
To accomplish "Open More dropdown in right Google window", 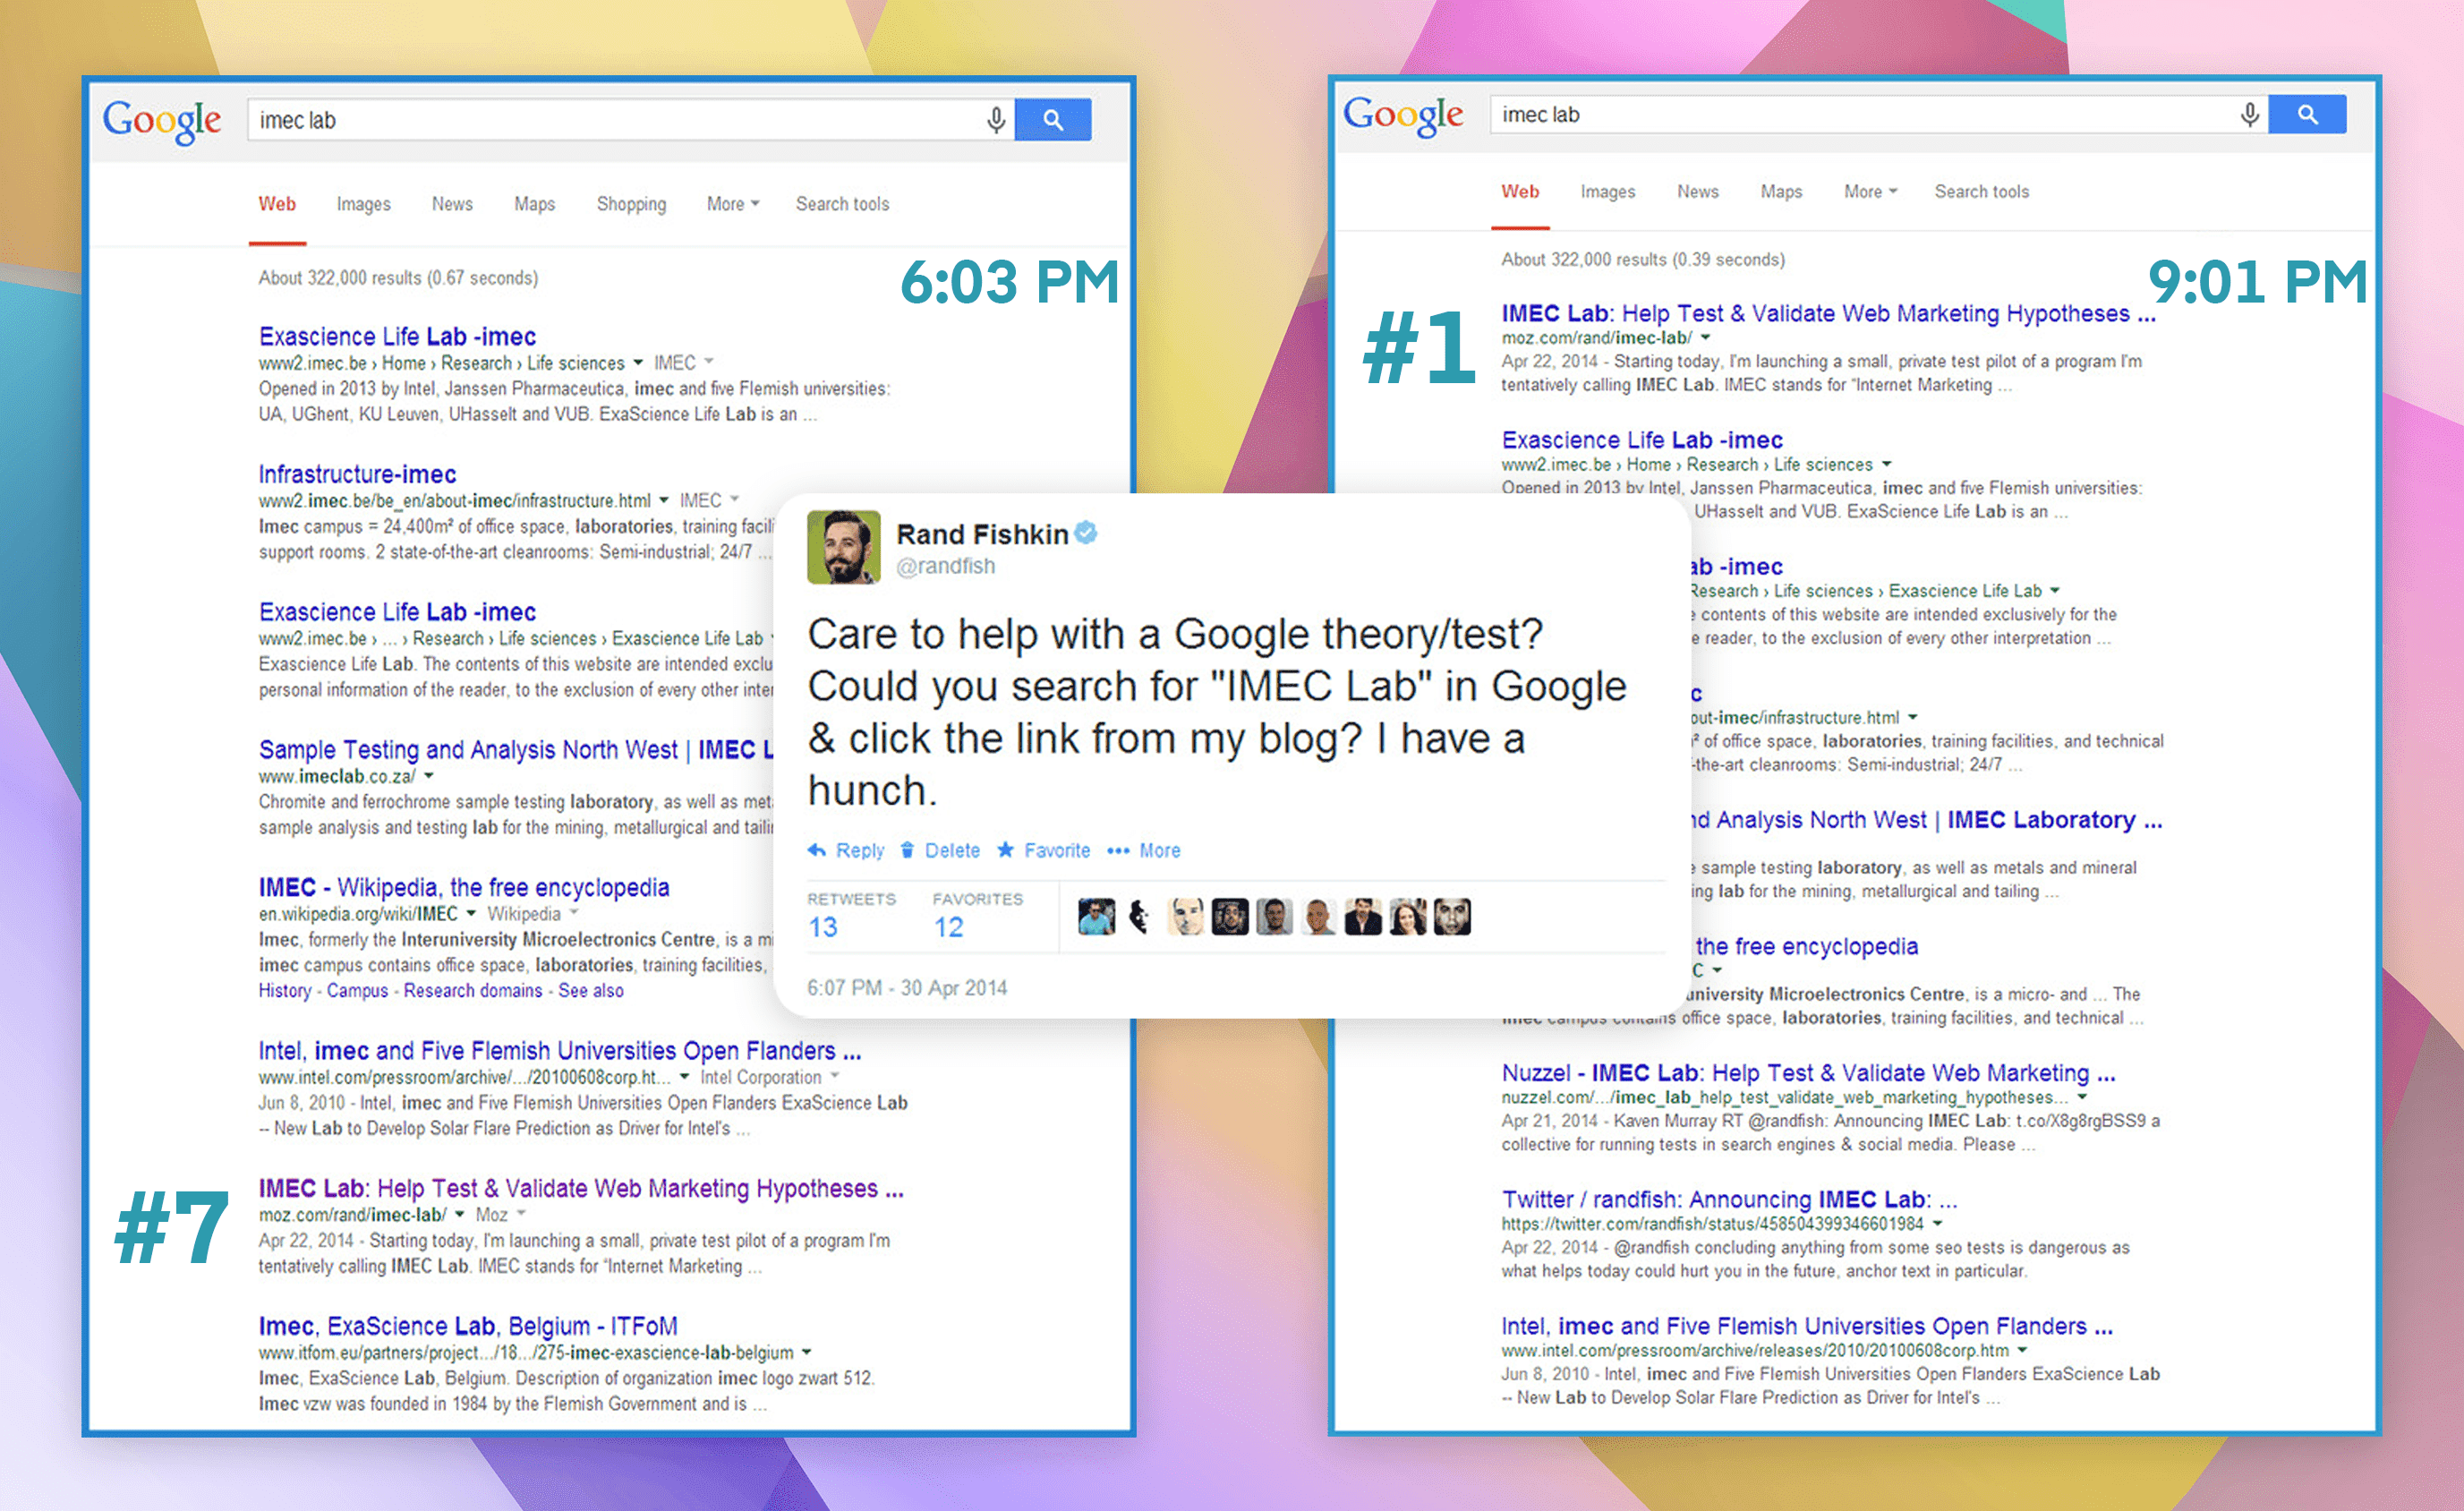I will (1870, 192).
